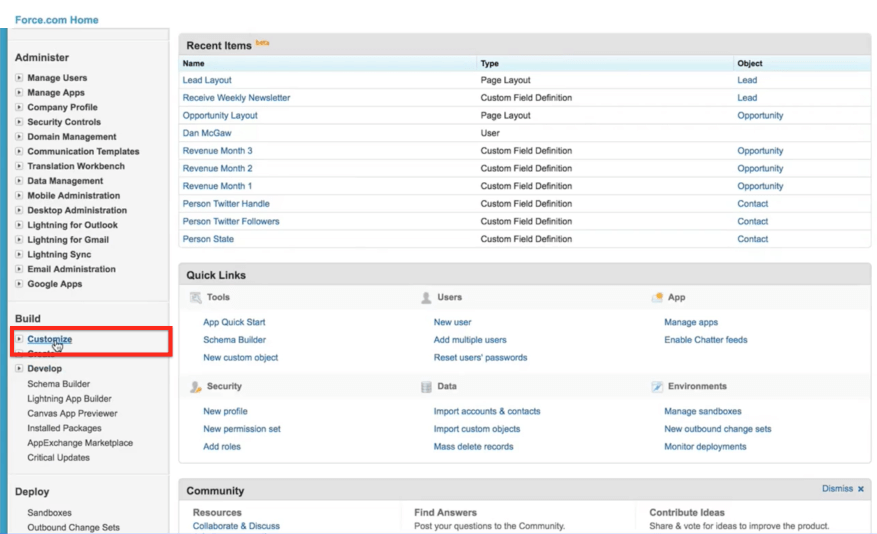
Task: Click Mass delete records link
Action: [473, 447]
